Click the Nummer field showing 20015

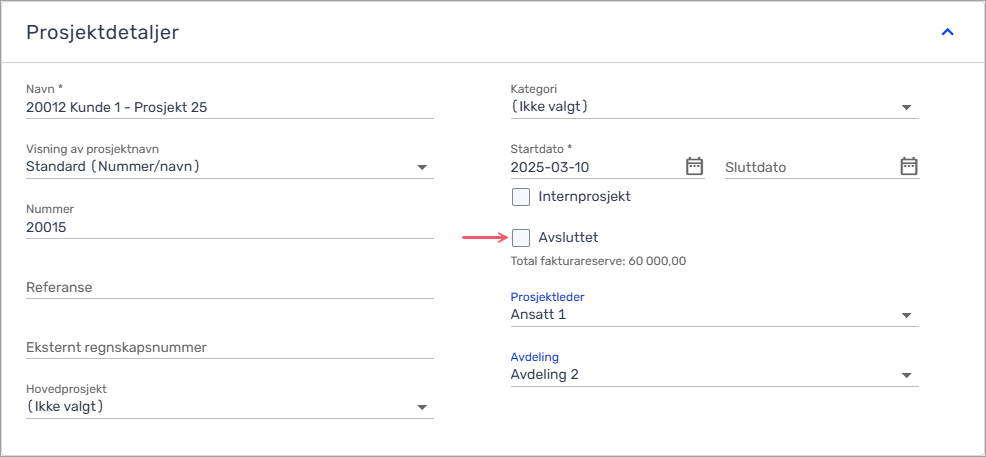tap(230, 228)
